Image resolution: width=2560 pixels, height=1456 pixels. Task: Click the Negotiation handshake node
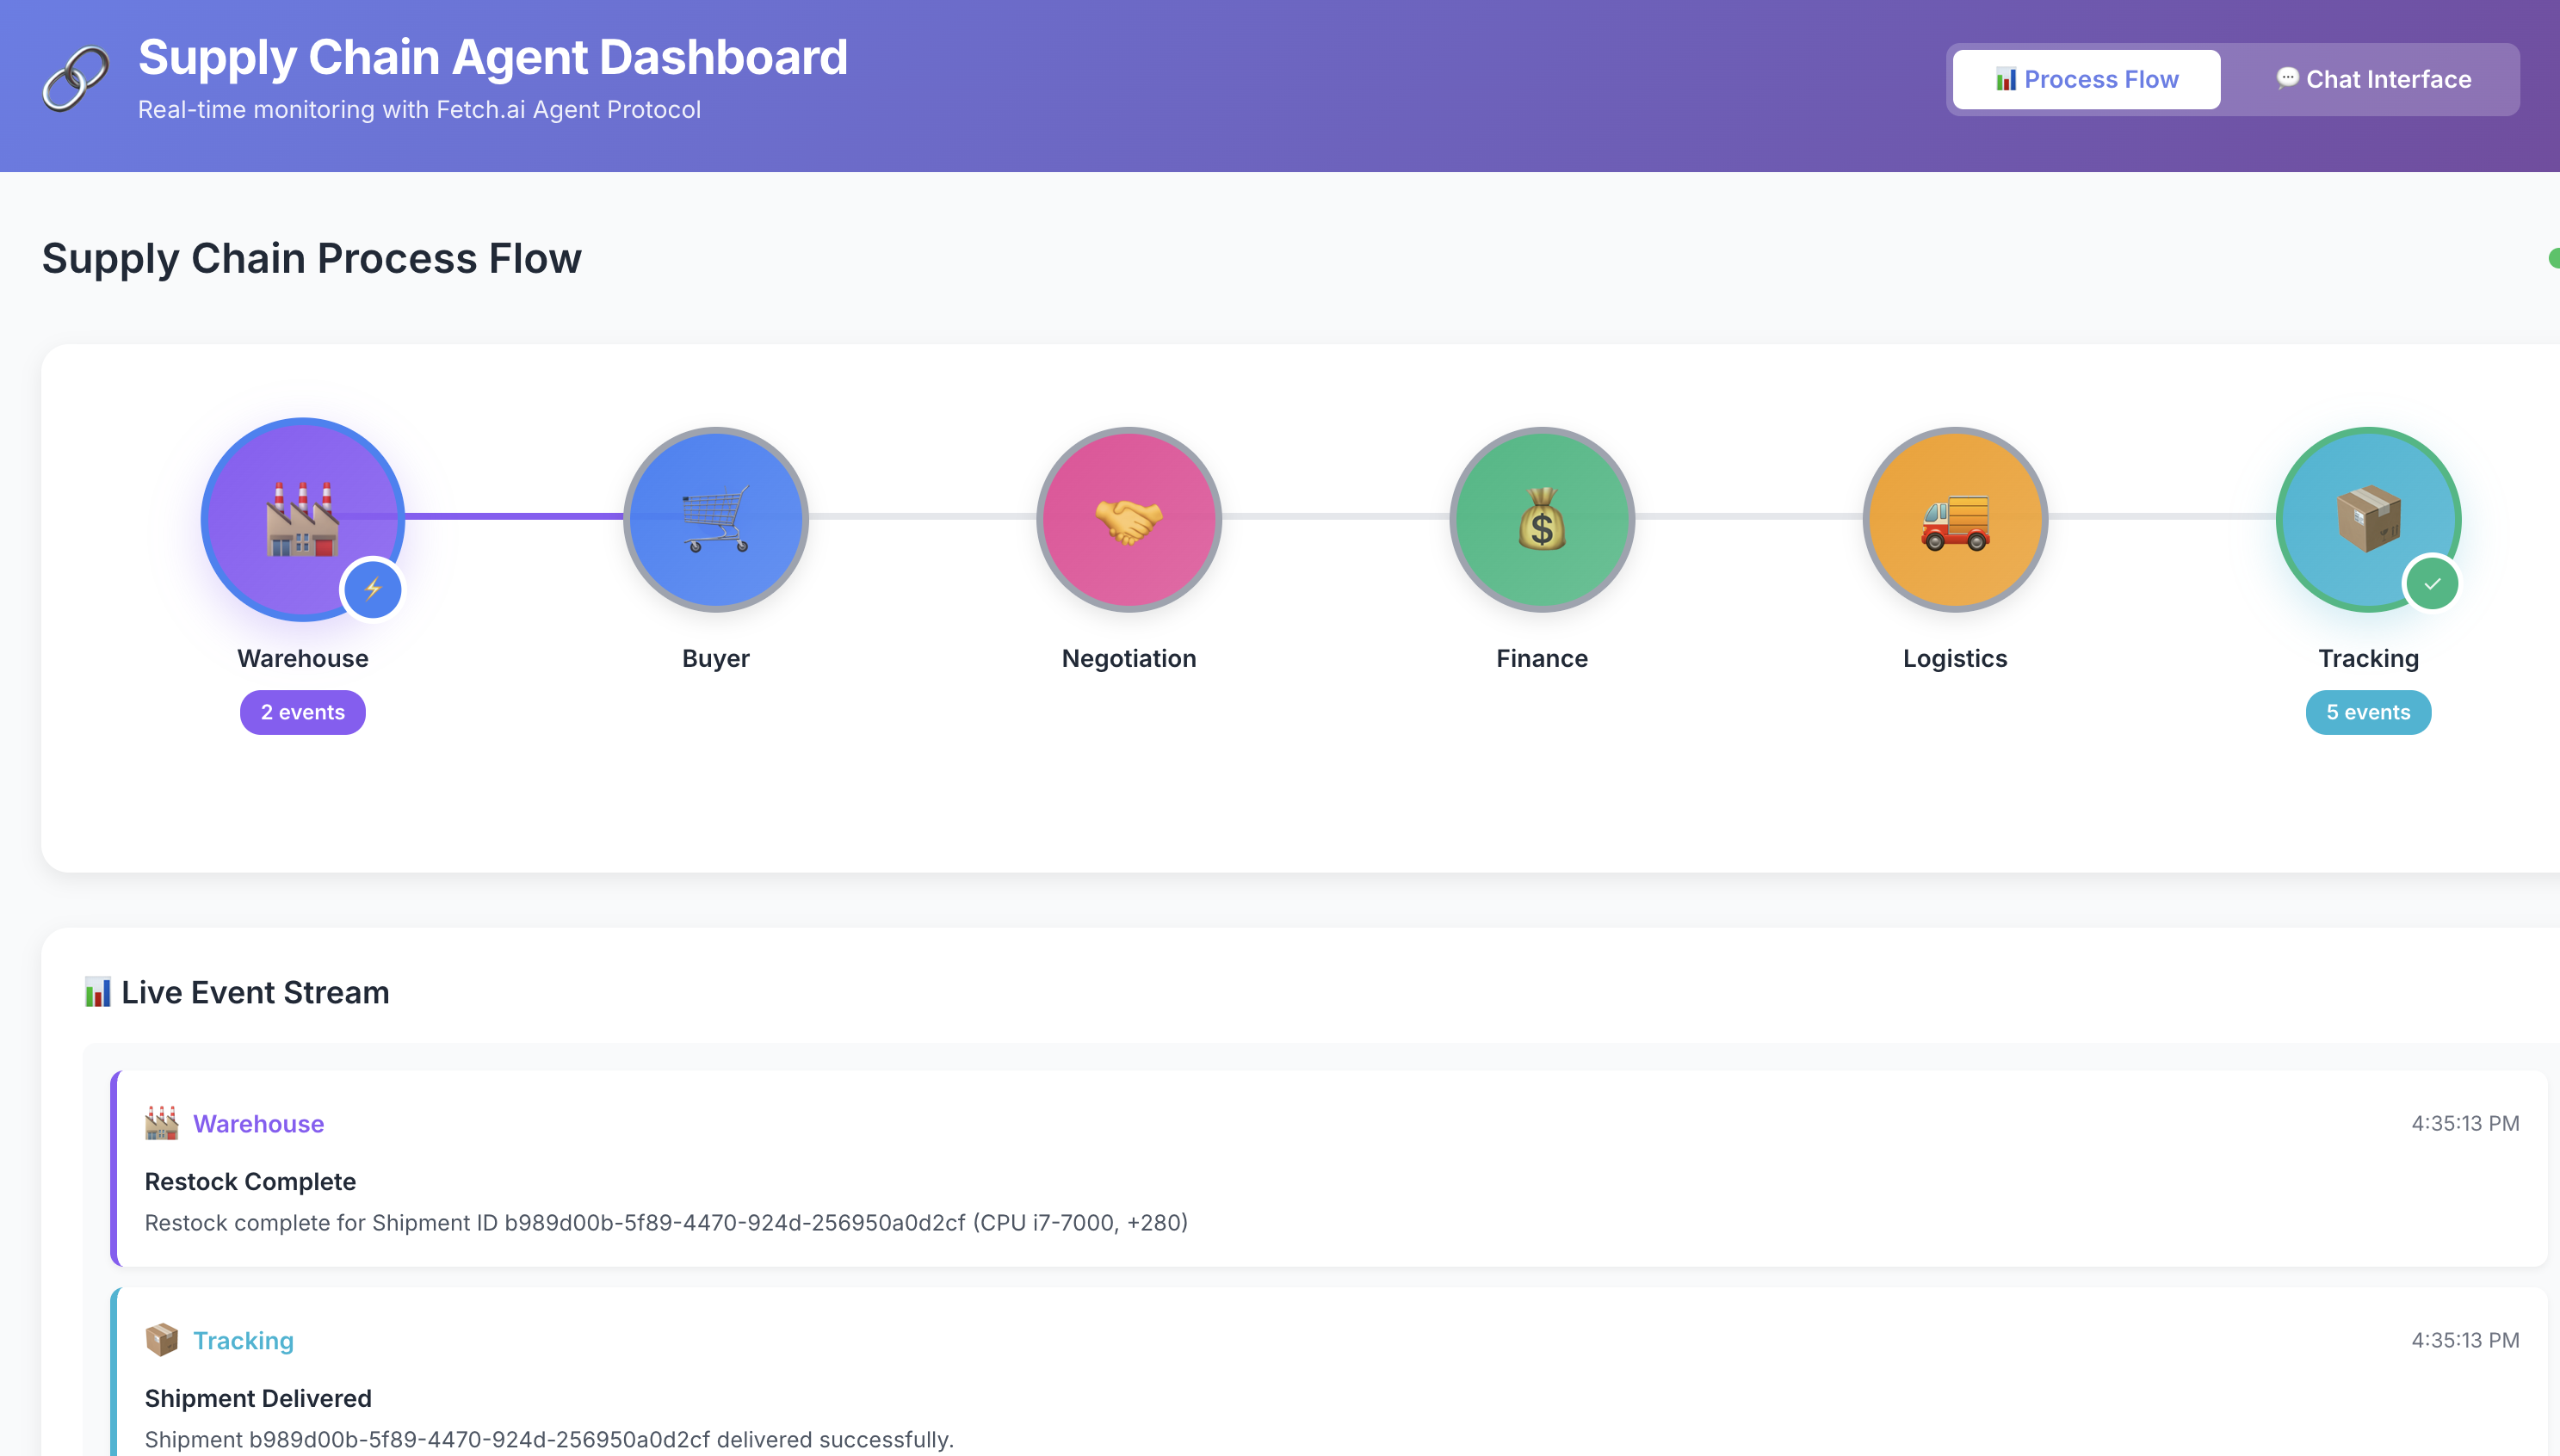tap(1128, 518)
